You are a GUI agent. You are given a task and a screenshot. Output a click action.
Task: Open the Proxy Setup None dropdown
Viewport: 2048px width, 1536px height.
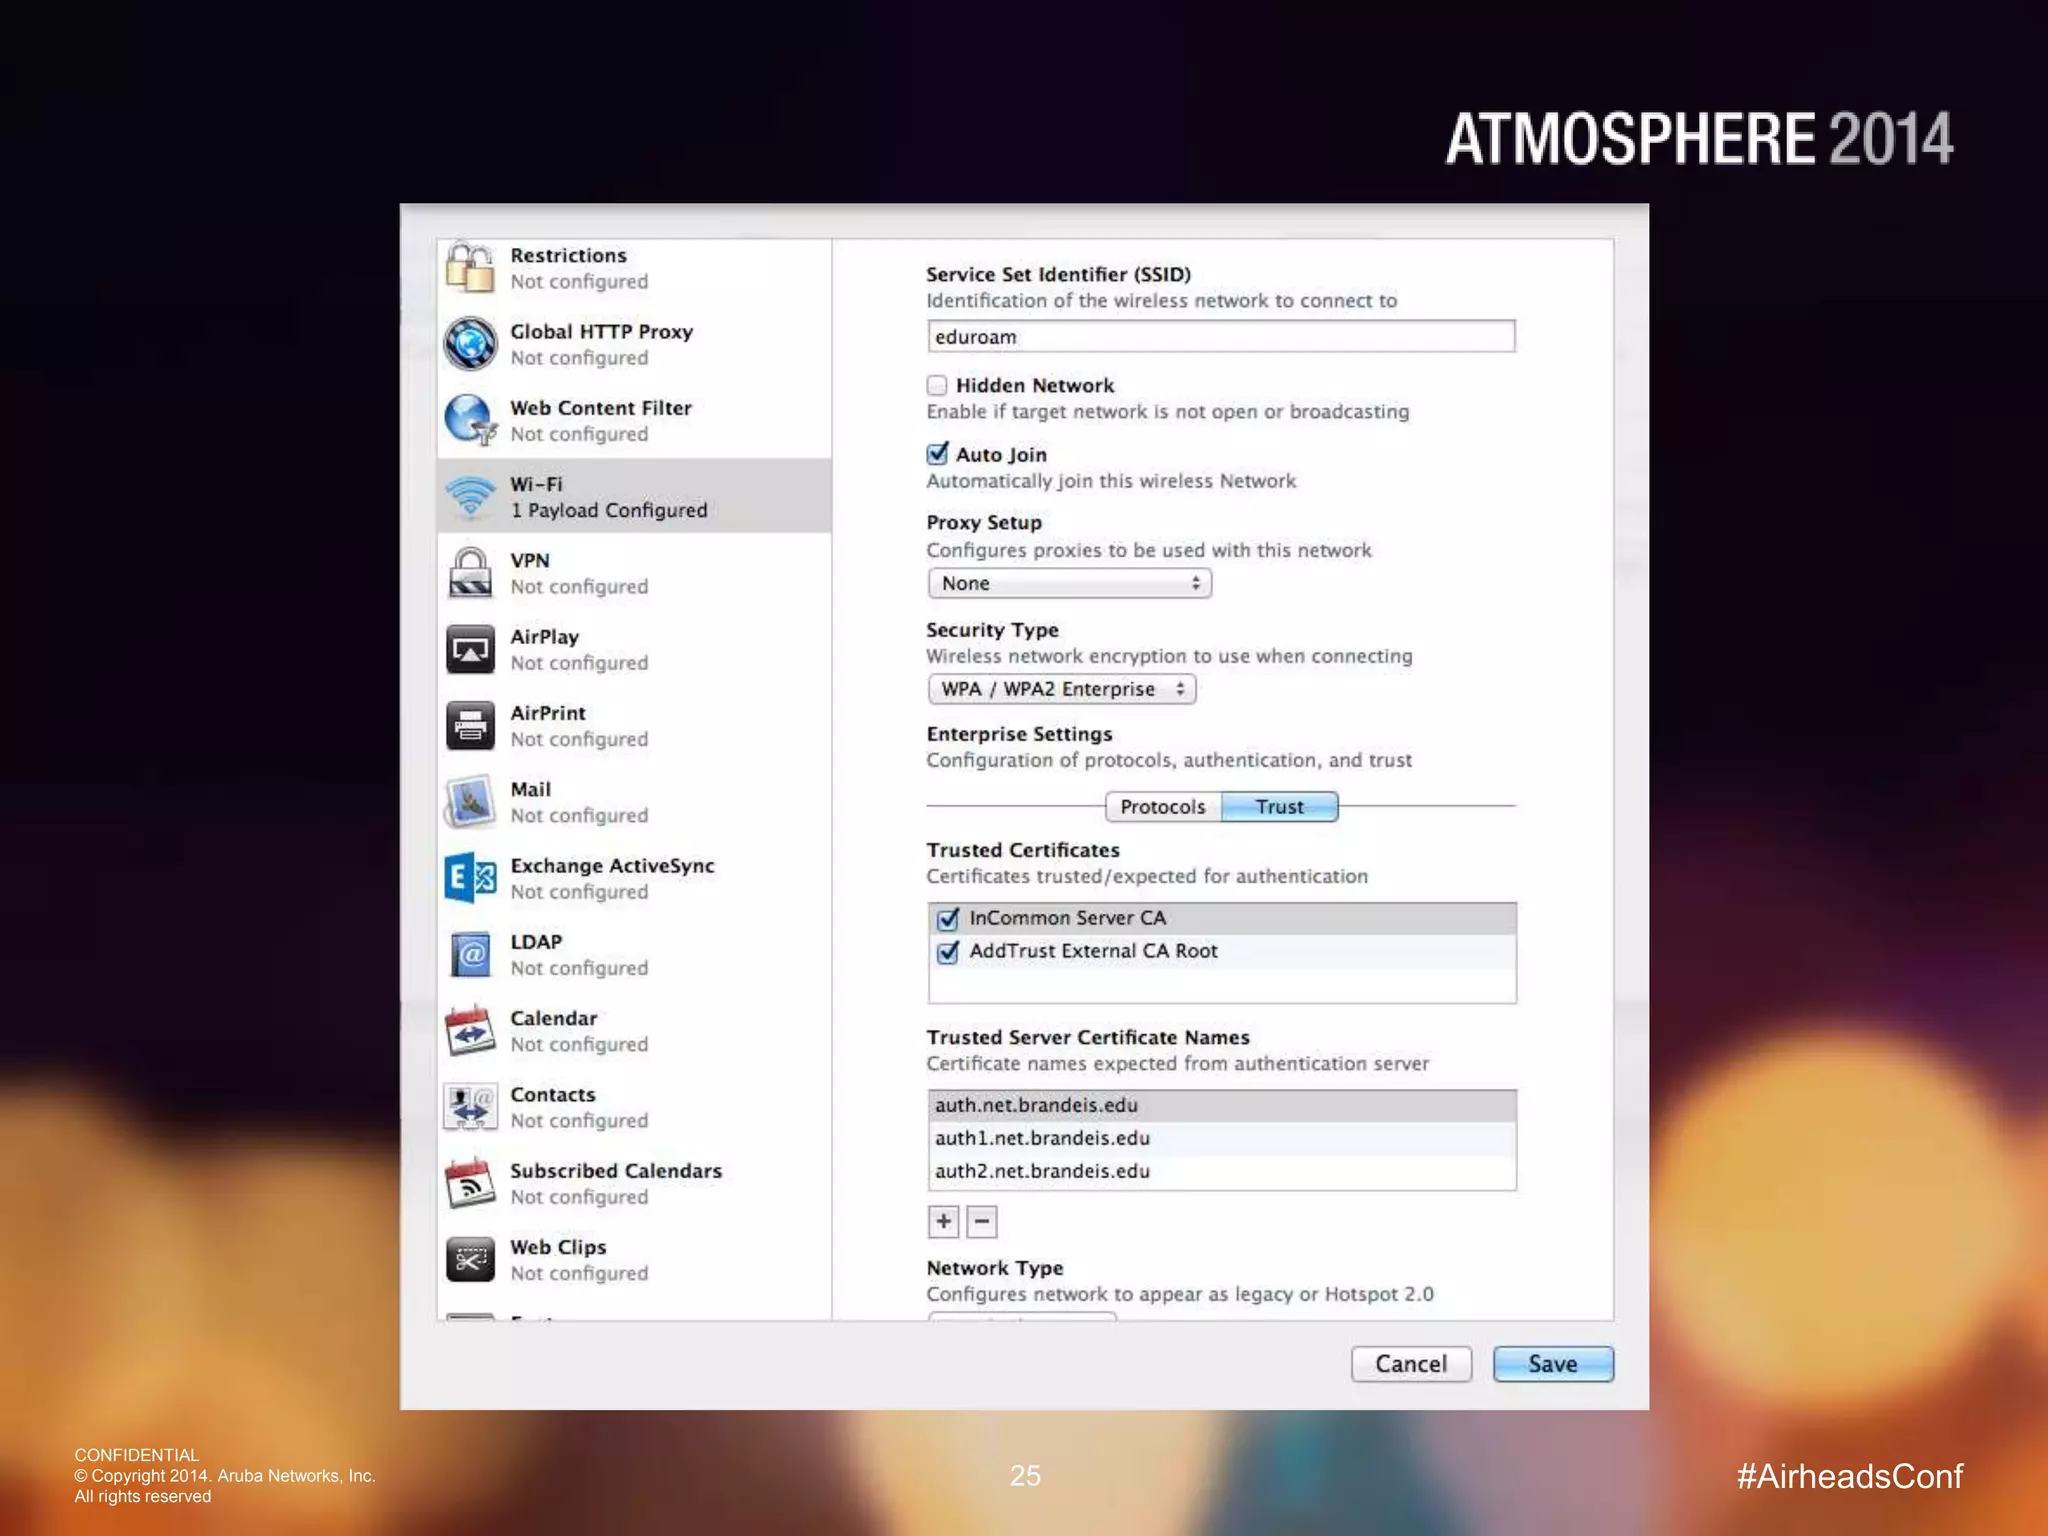pos(1069,583)
